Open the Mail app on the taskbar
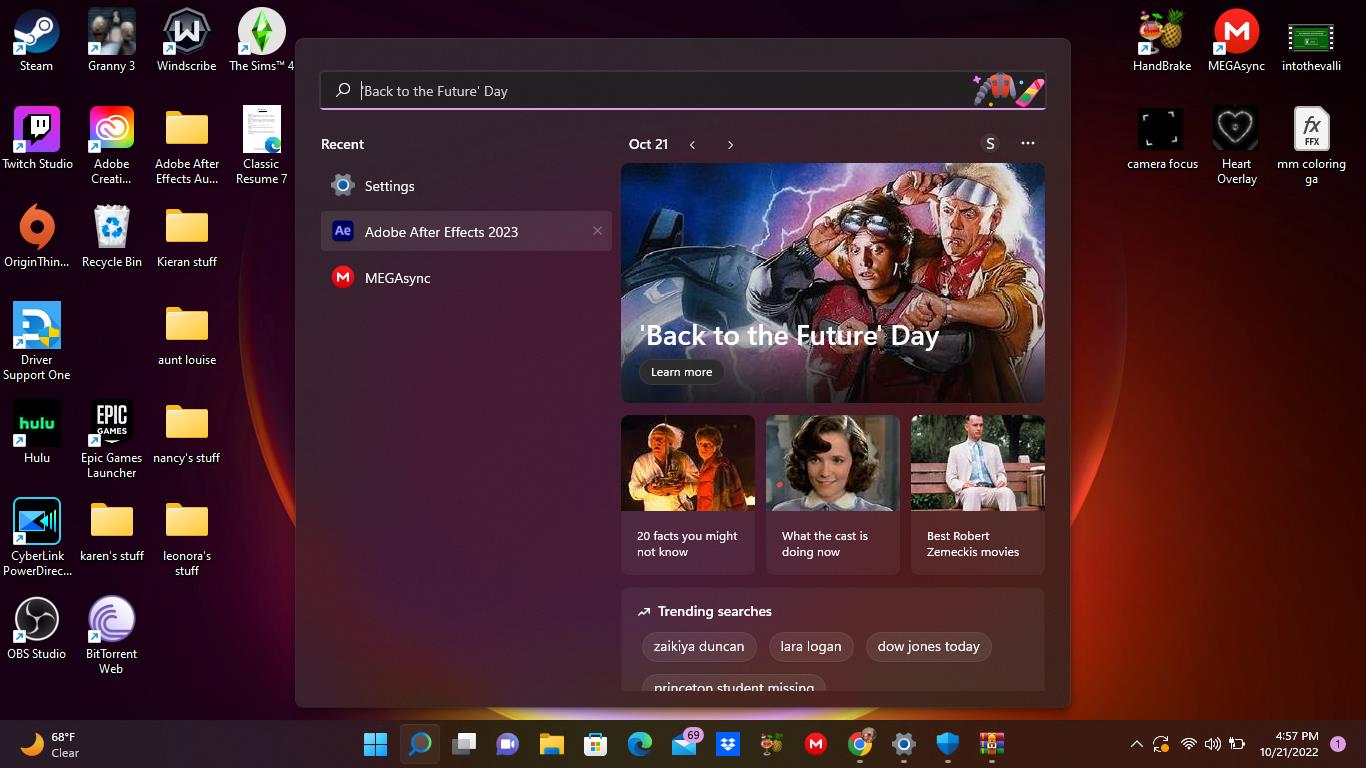This screenshot has width=1366, height=768. tap(684, 744)
